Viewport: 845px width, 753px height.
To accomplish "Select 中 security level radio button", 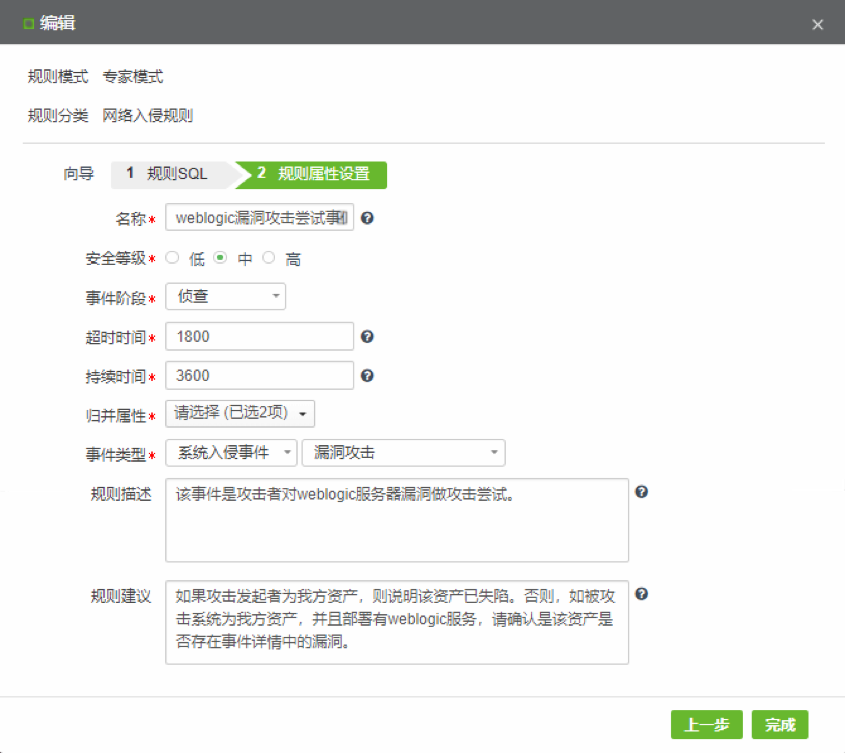I will [221, 258].
